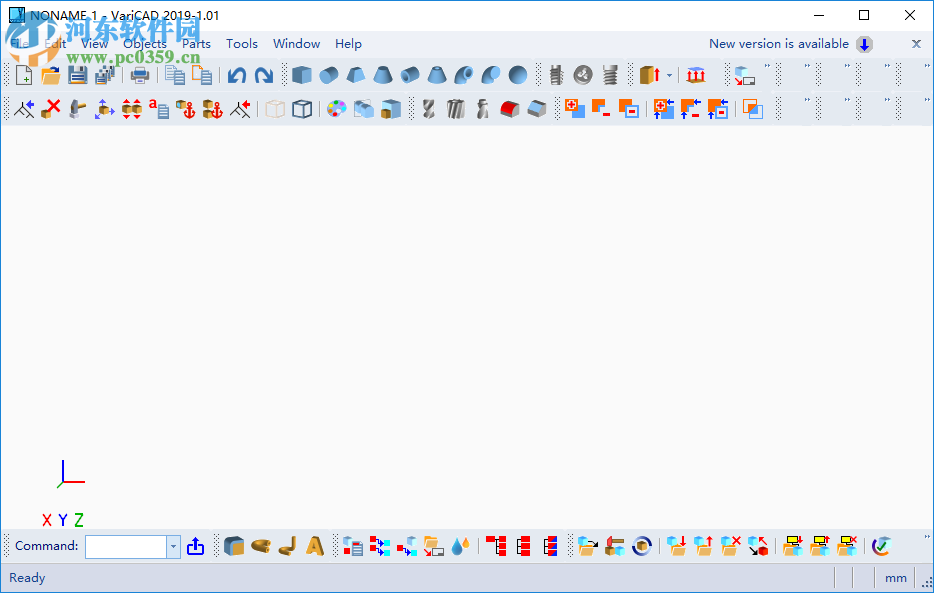Open the Window menu
934x593 pixels.
coord(296,43)
